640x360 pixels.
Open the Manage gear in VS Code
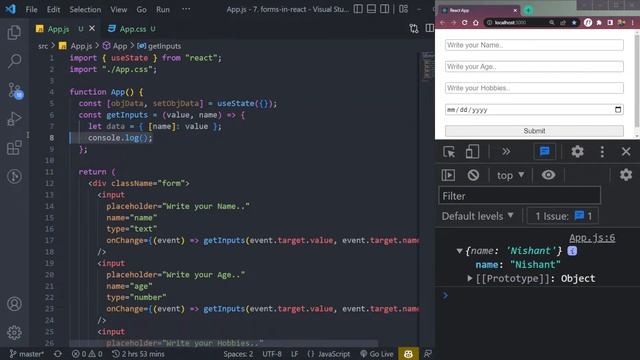pyautogui.click(x=14, y=333)
